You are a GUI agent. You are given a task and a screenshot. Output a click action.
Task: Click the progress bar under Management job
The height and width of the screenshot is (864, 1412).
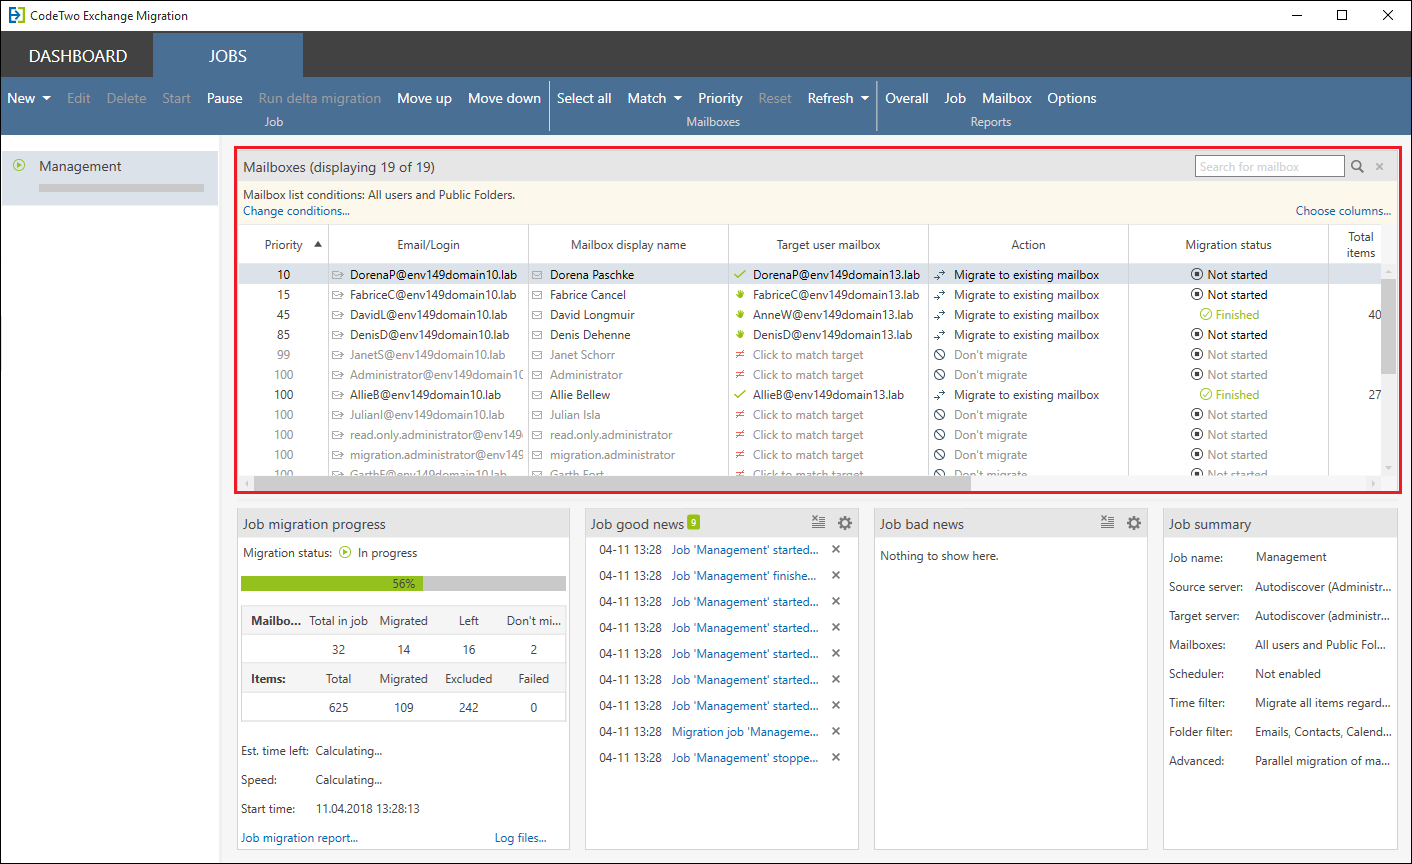point(121,187)
